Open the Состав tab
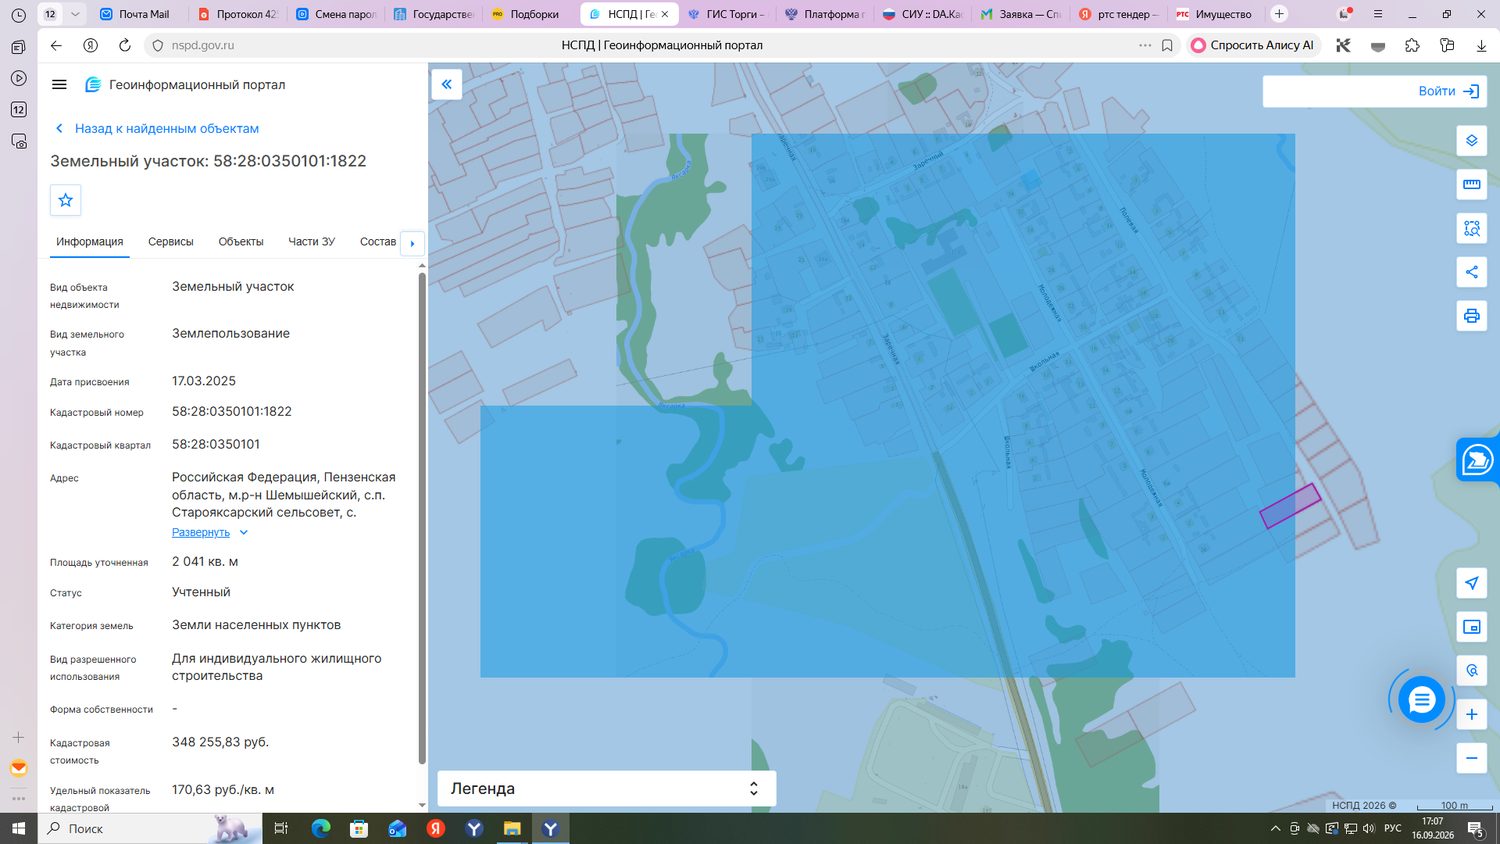Screen dimensions: 1500x844 coord(378,242)
